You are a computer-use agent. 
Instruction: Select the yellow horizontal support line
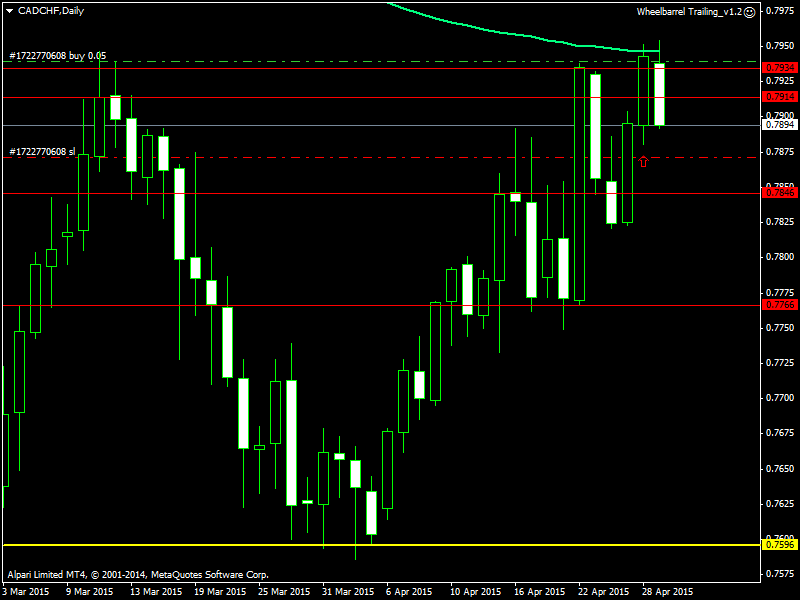(381, 545)
